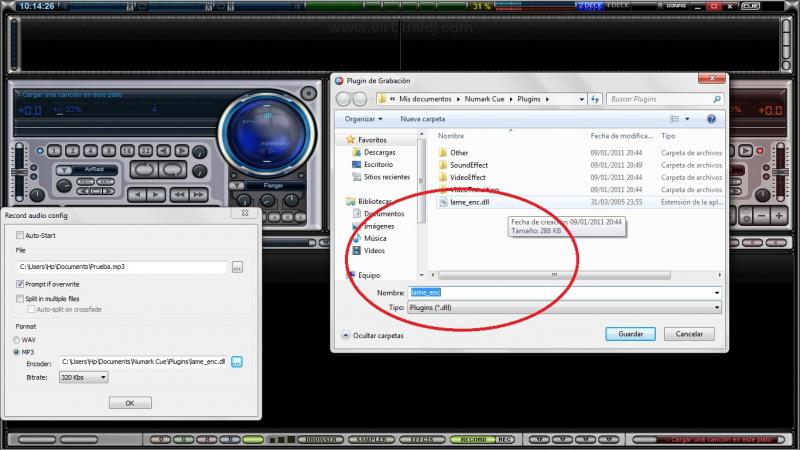Click the File path field with Prueba.mp3

click(x=121, y=267)
